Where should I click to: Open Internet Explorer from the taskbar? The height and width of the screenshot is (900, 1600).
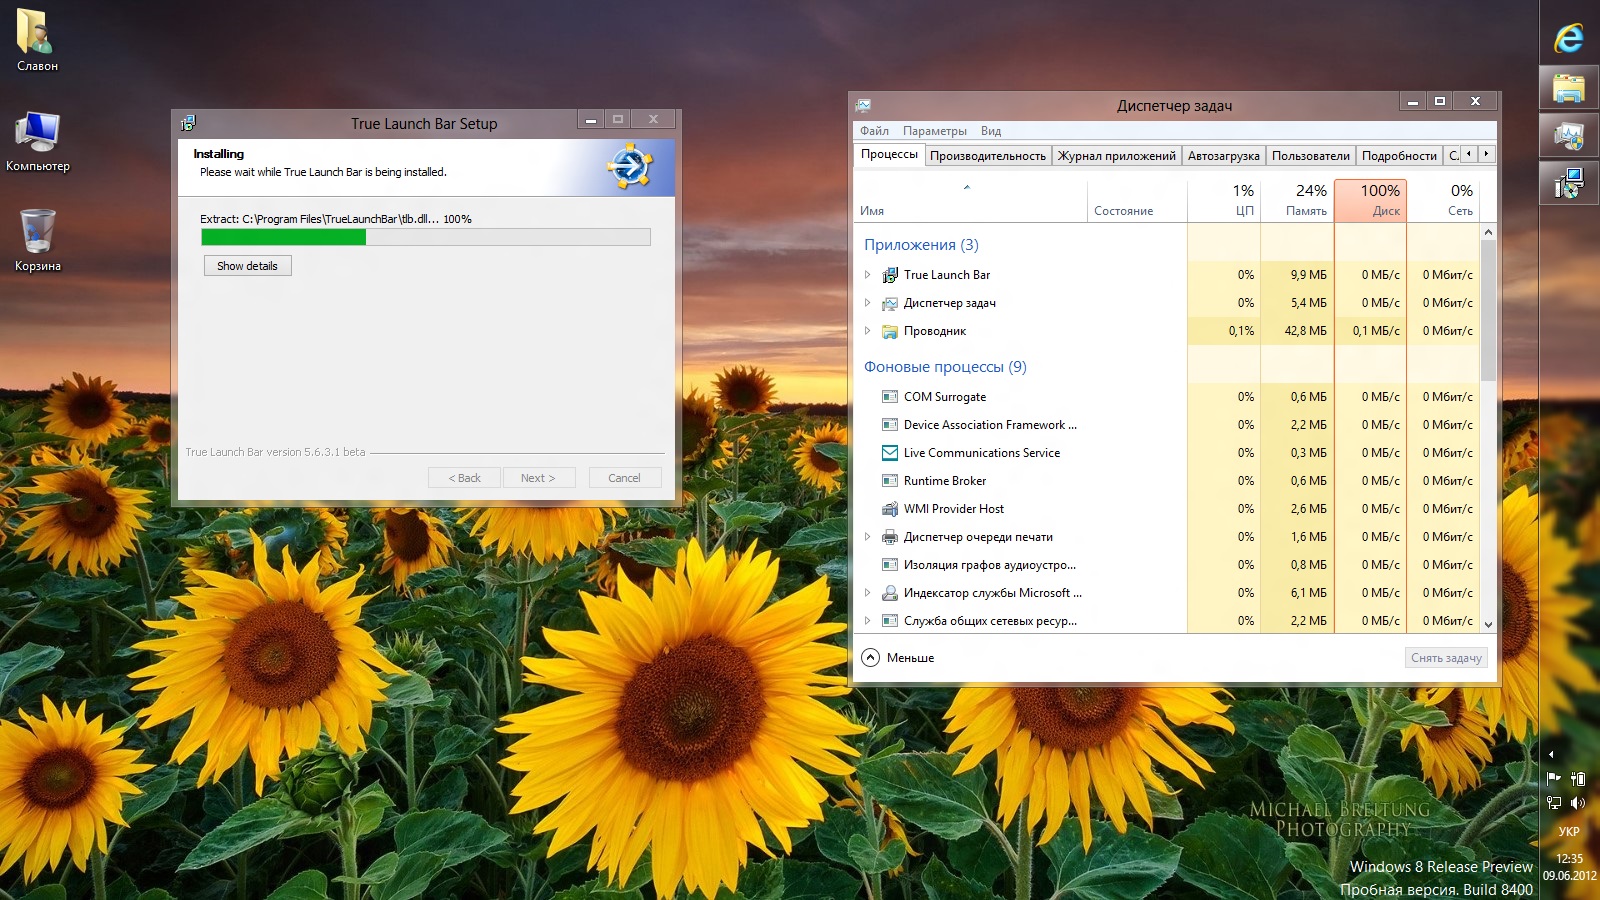tap(1568, 38)
